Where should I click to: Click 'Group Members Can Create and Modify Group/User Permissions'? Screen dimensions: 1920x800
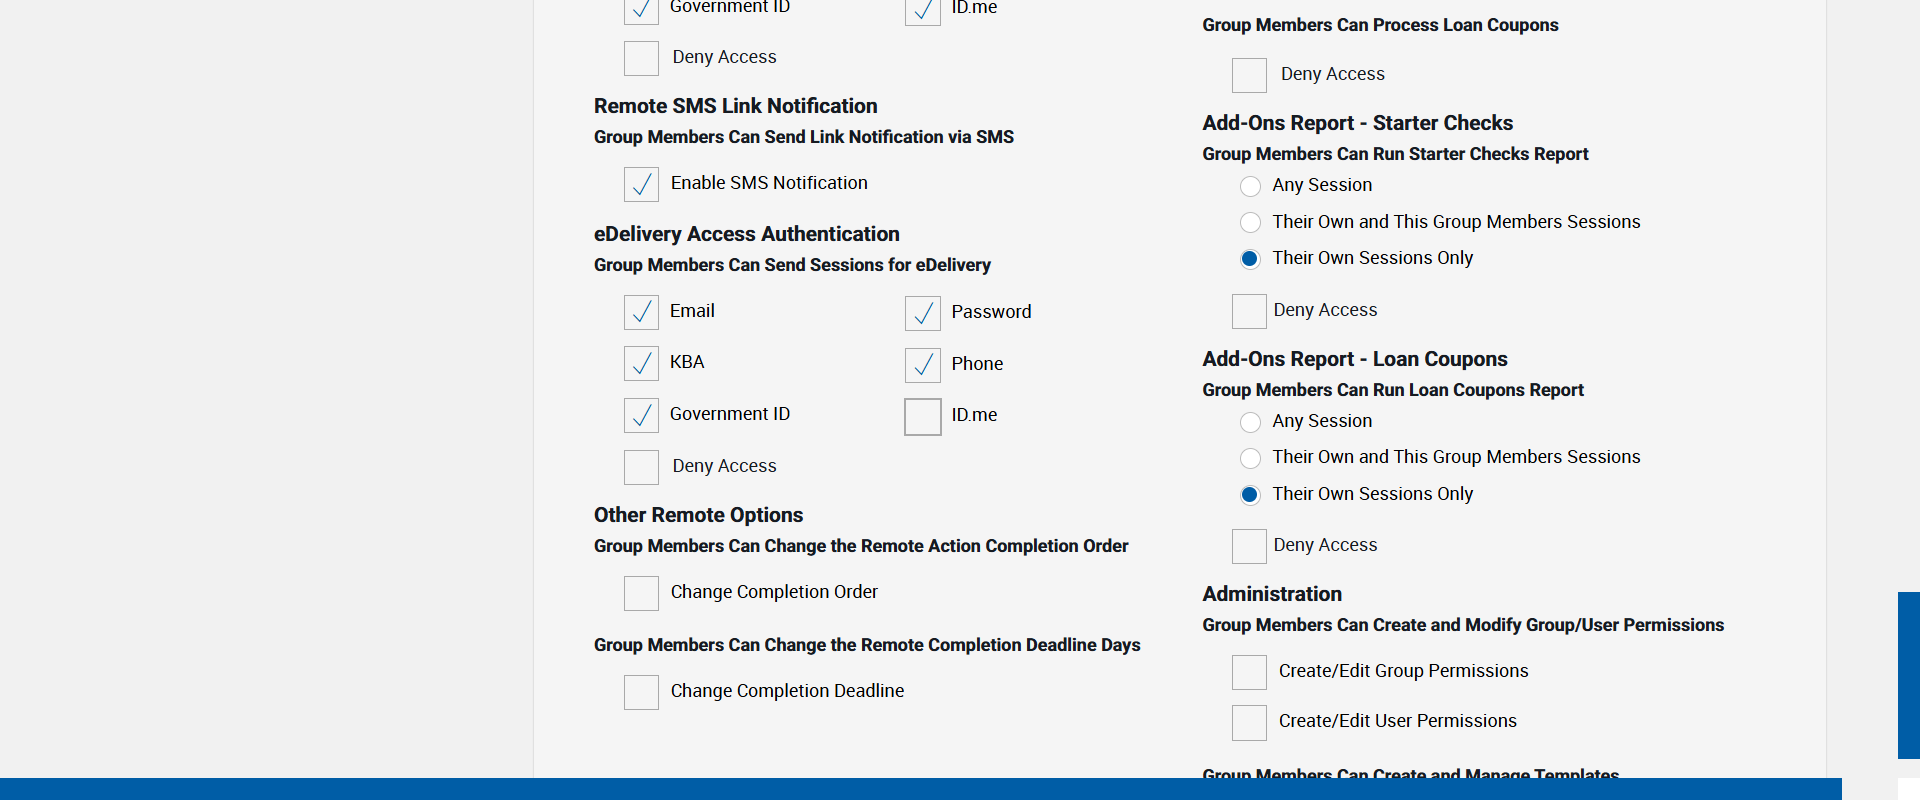[x=1463, y=625]
